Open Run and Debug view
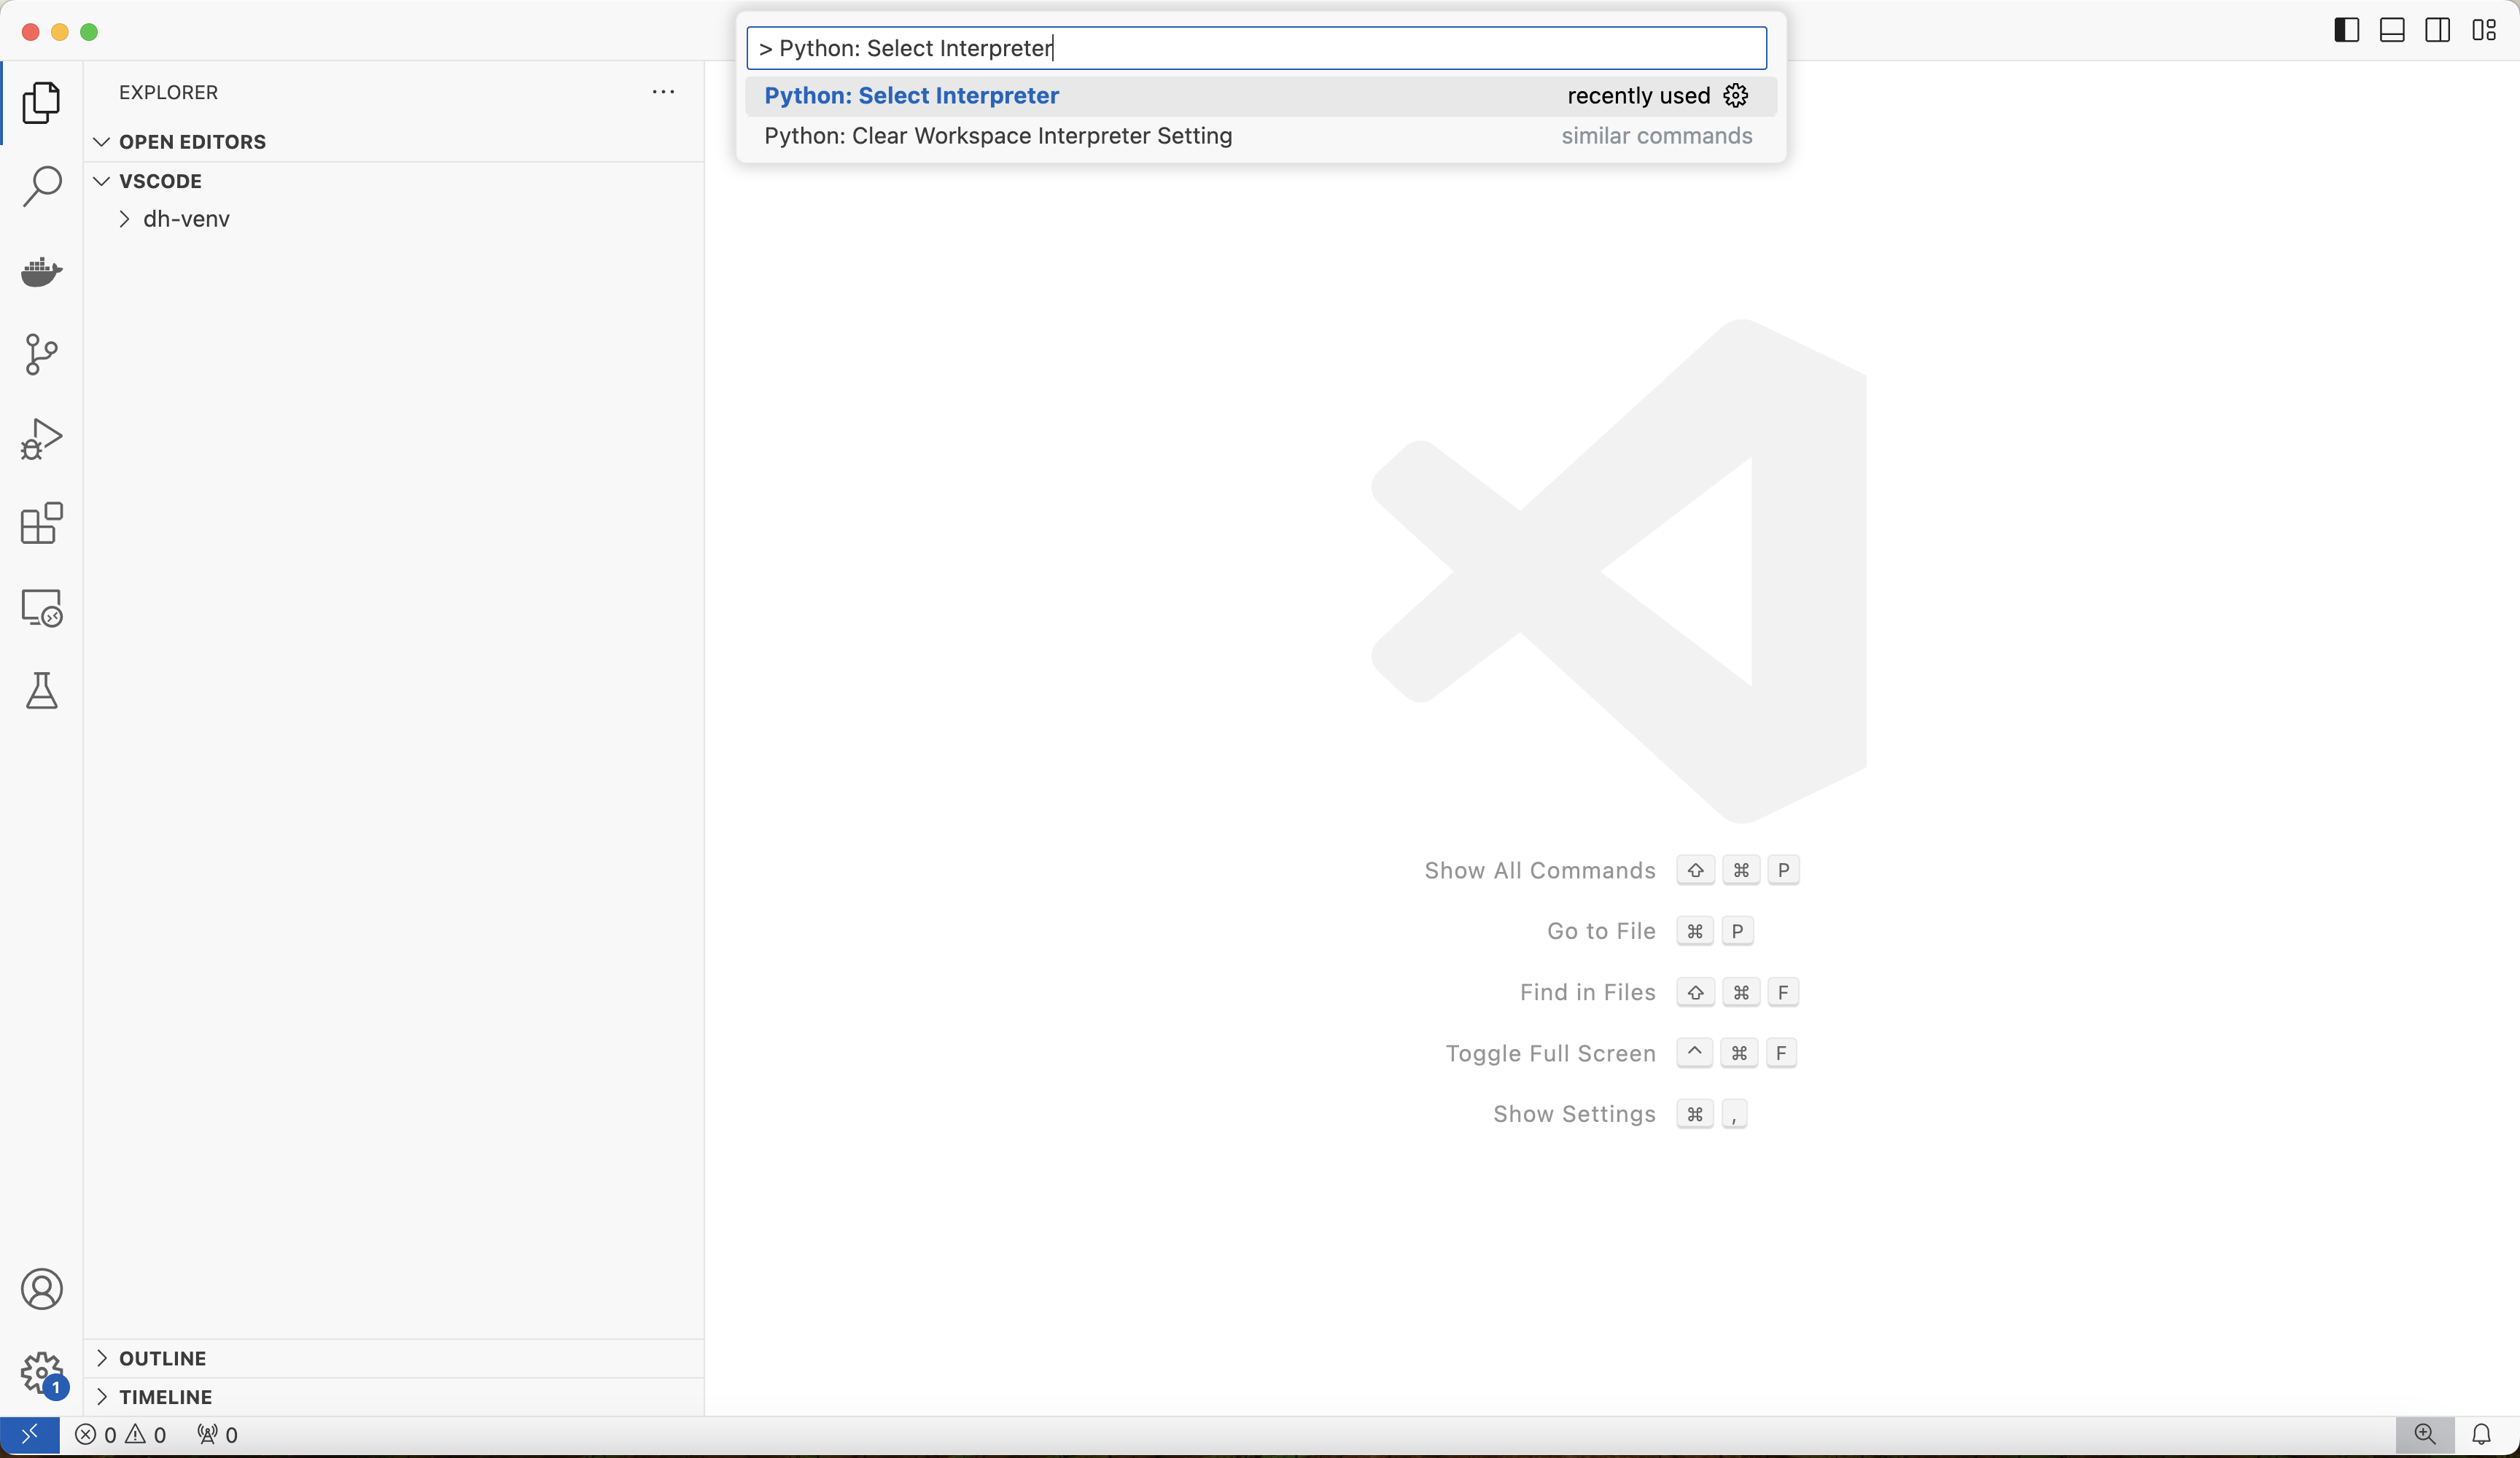 (41, 439)
